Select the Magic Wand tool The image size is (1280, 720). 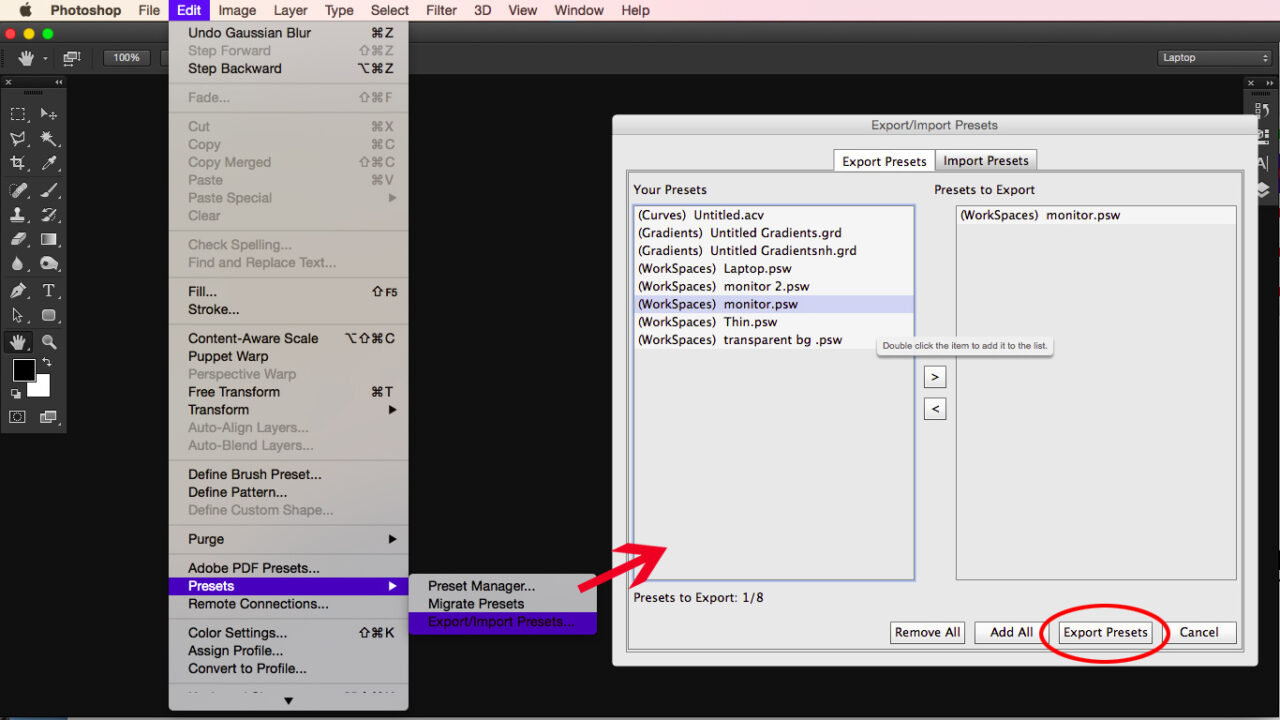coord(46,139)
